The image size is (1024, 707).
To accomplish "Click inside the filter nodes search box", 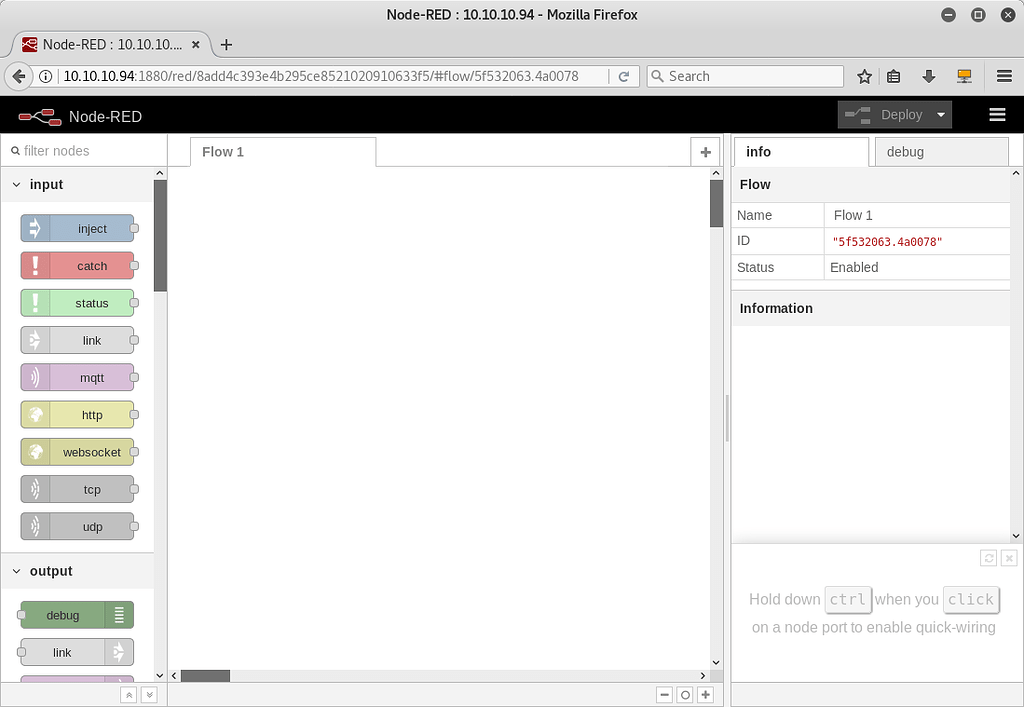I will click(x=80, y=151).
